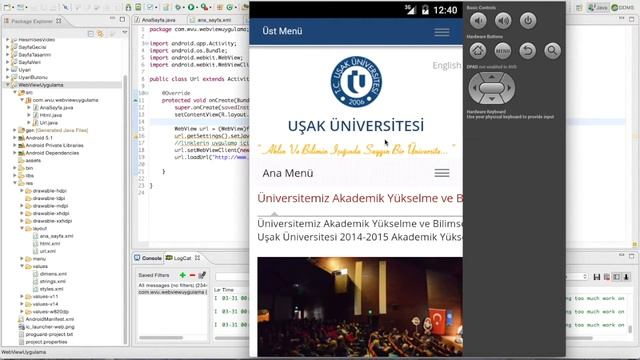The image size is (640, 360).
Task: Click the auditorium news photo
Action: [360, 307]
